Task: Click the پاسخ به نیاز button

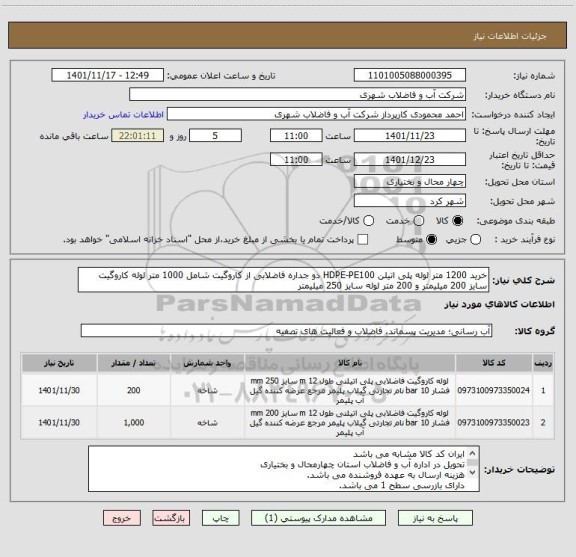Action: coord(435,518)
